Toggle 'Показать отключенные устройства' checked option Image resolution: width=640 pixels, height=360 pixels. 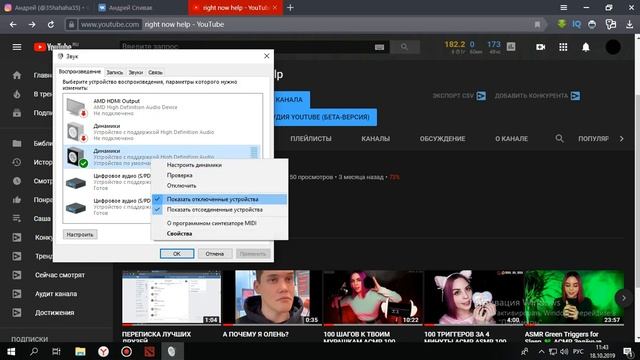click(x=219, y=199)
